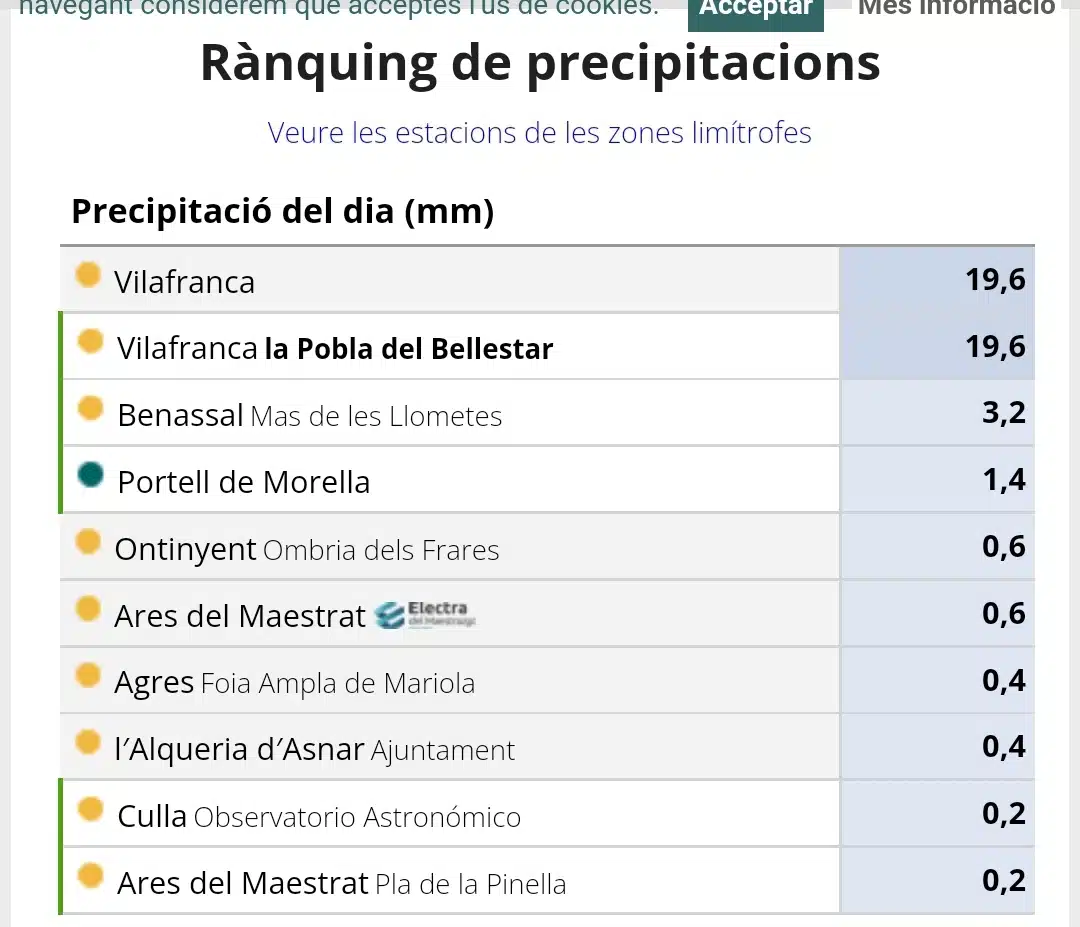
Task: Open Ares del Maestrat Pla de la Pinella
Action: pyautogui.click(x=342, y=884)
